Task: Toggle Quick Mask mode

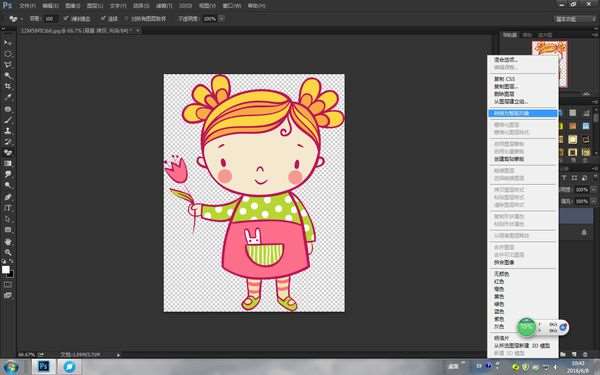Action: click(8, 285)
